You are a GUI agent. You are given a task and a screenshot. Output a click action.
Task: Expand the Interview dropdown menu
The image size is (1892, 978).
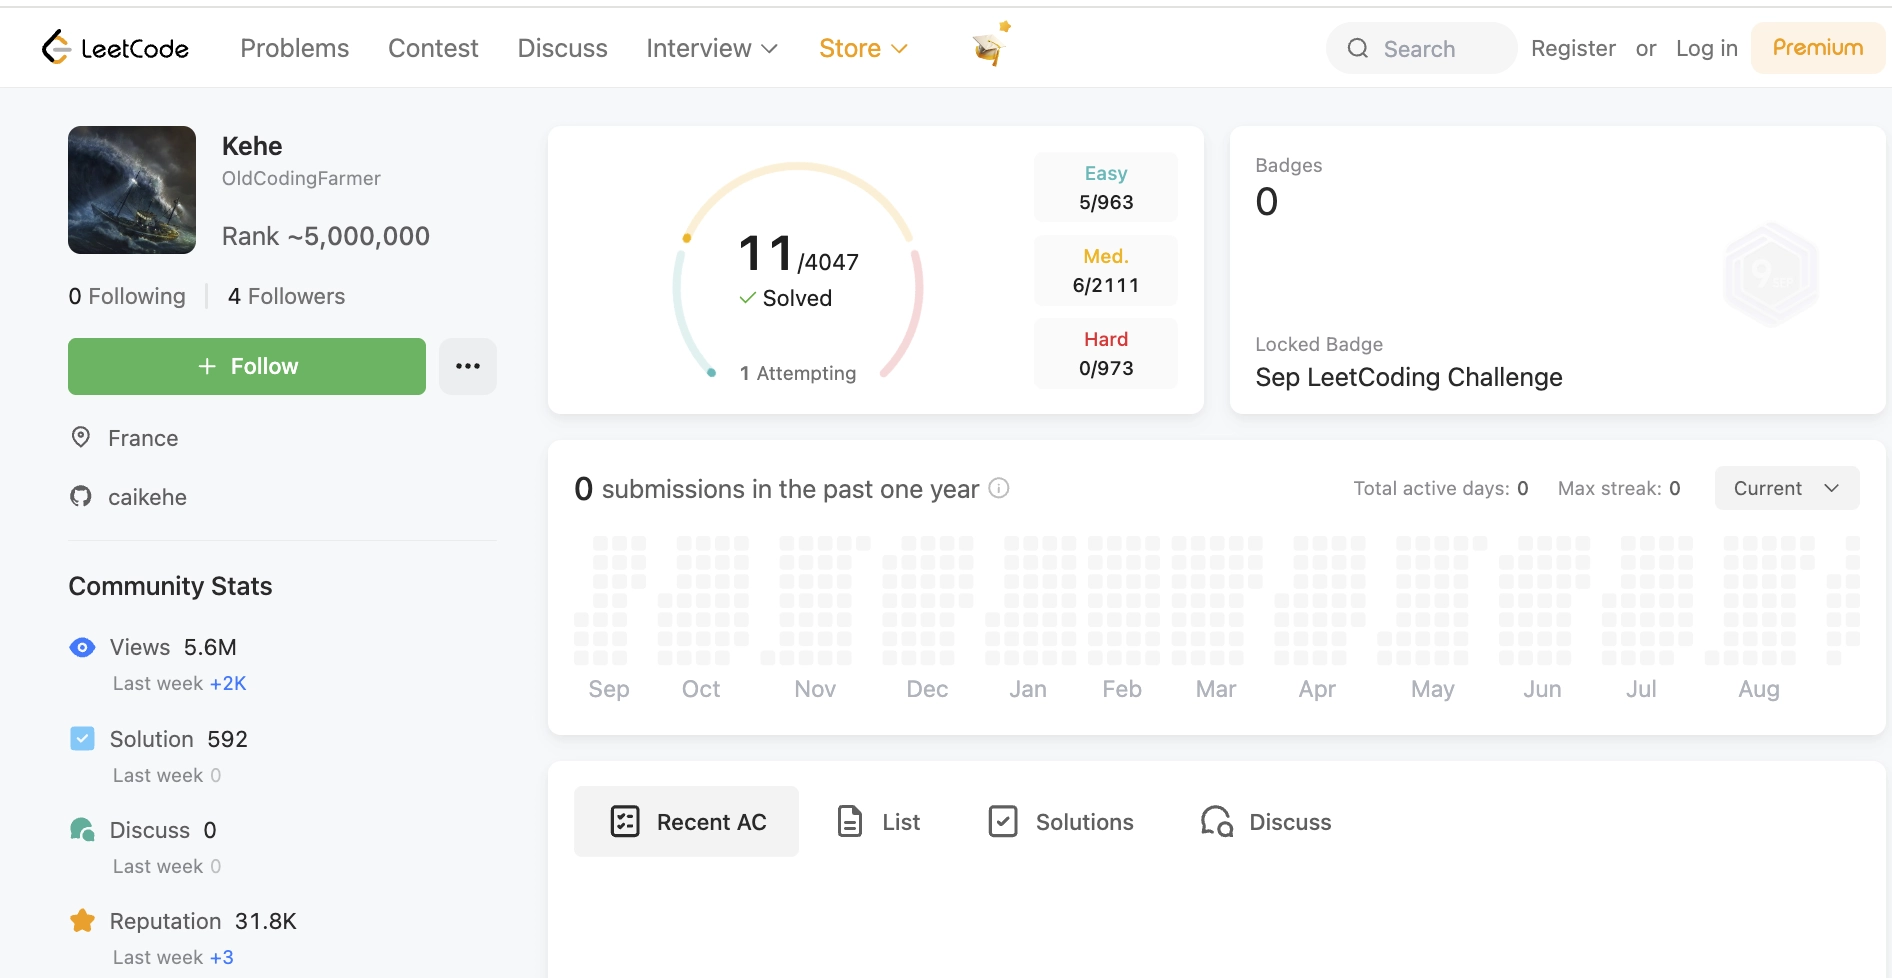click(712, 48)
